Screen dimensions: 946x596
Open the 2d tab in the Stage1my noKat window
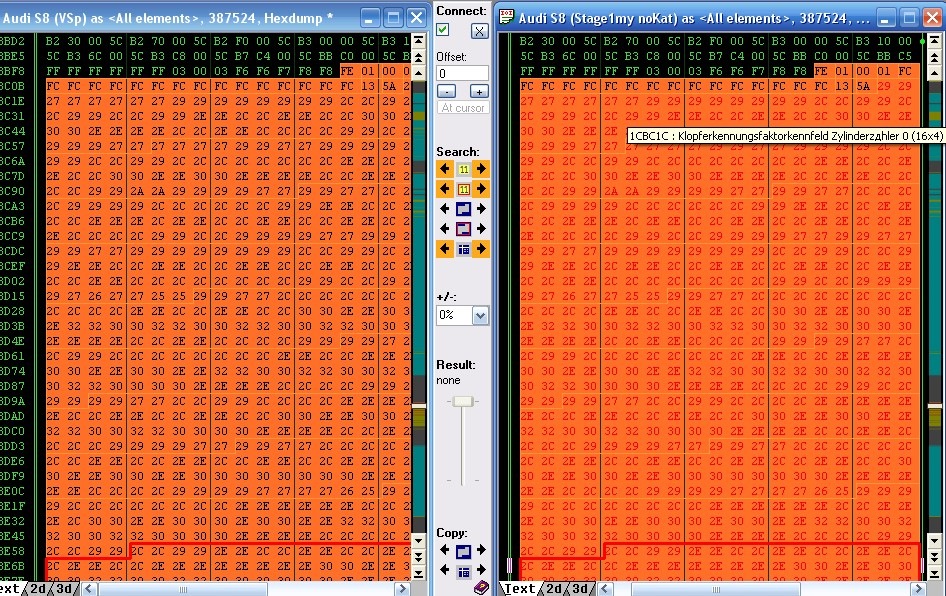554,589
